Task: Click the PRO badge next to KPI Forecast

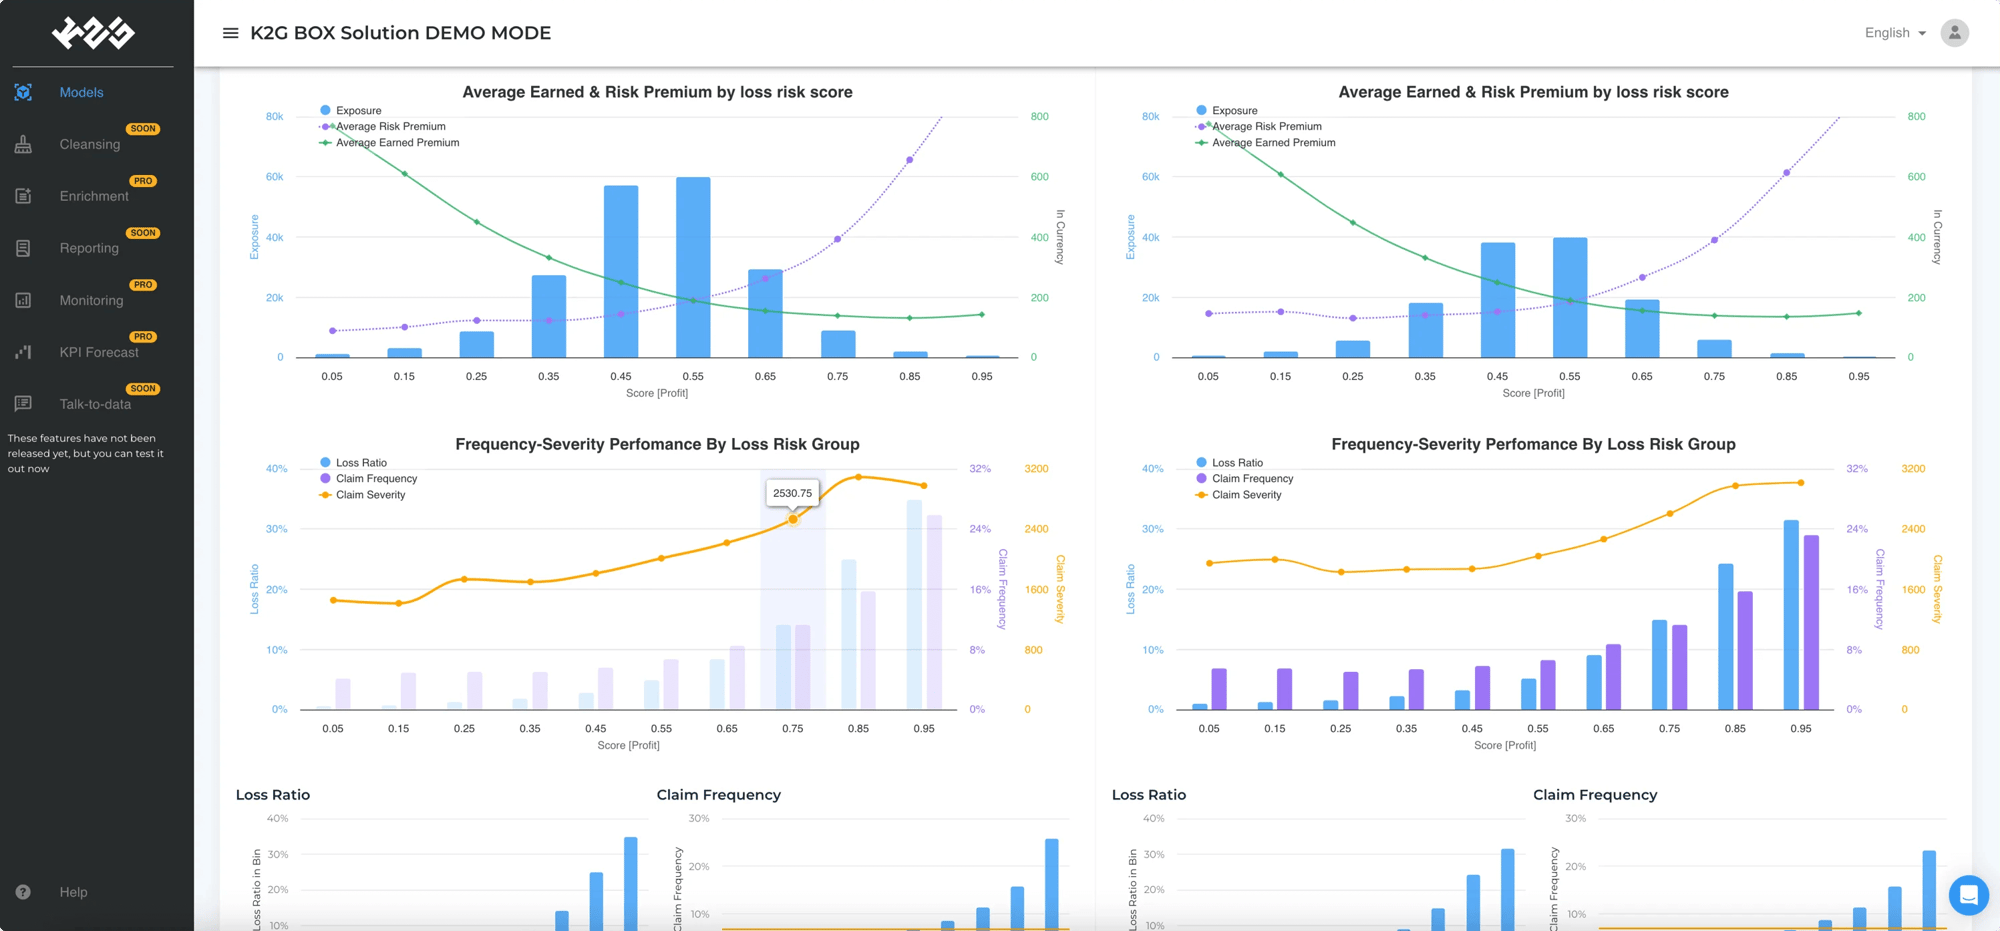Action: point(143,337)
